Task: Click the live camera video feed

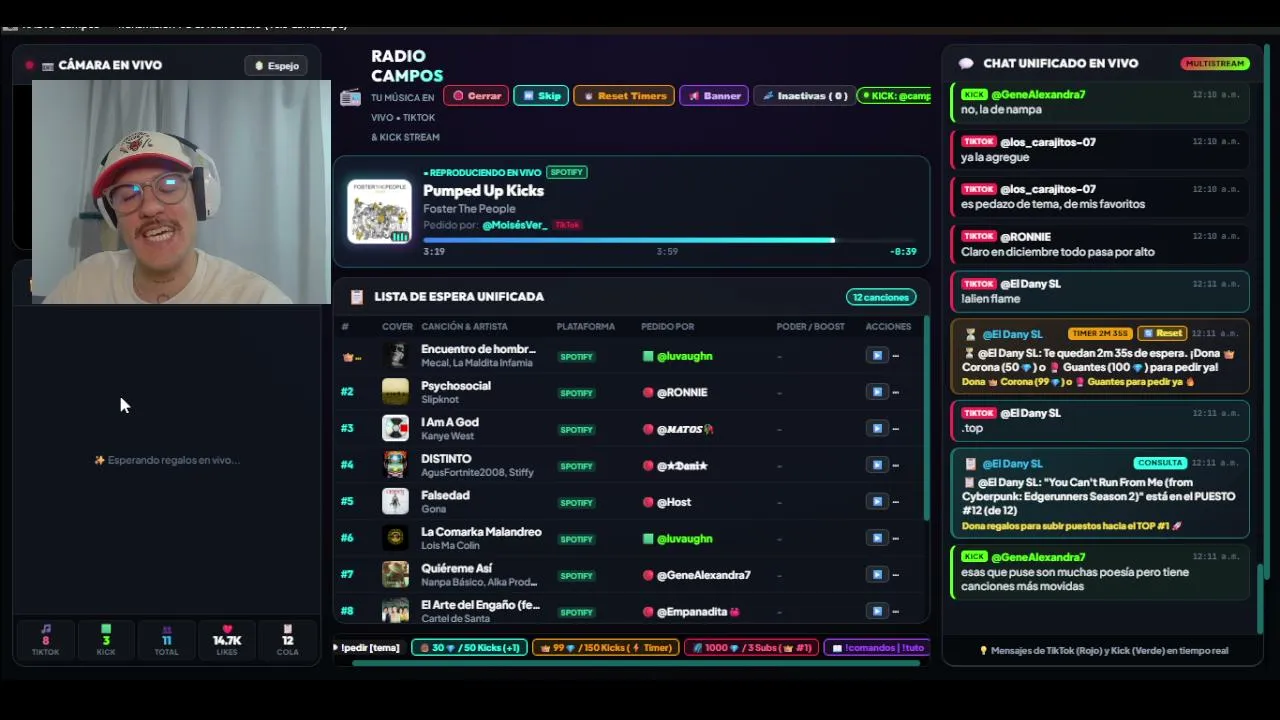Action: [181, 192]
